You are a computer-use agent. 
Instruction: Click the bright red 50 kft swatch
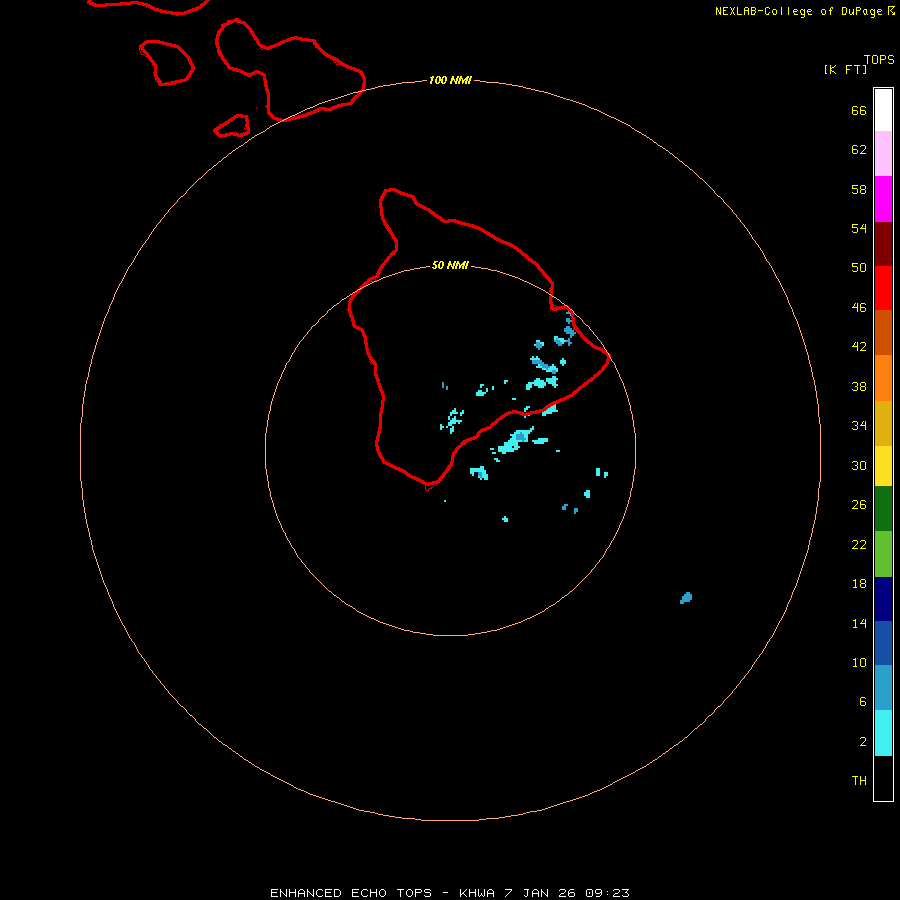[x=883, y=288]
